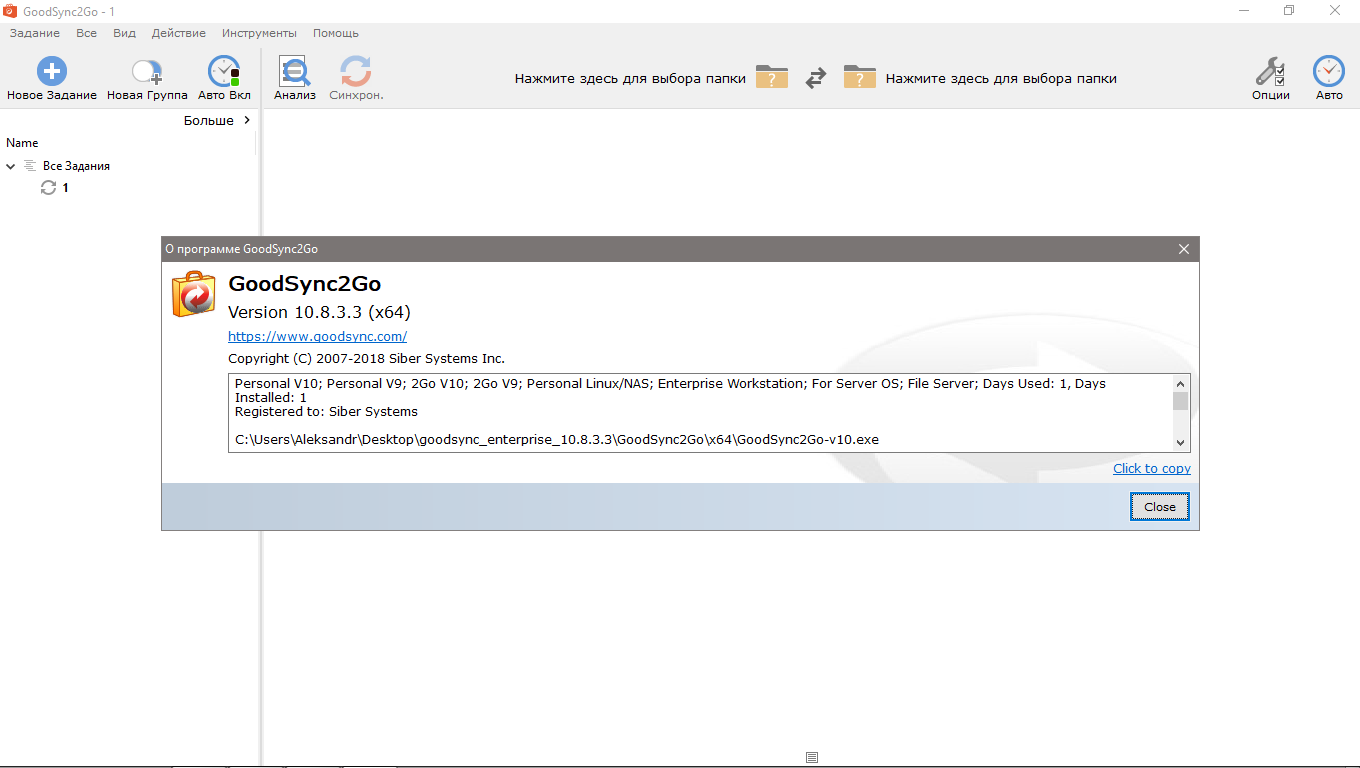The height and width of the screenshot is (768, 1360).
Task: Open the Помощь menu
Action: [336, 33]
